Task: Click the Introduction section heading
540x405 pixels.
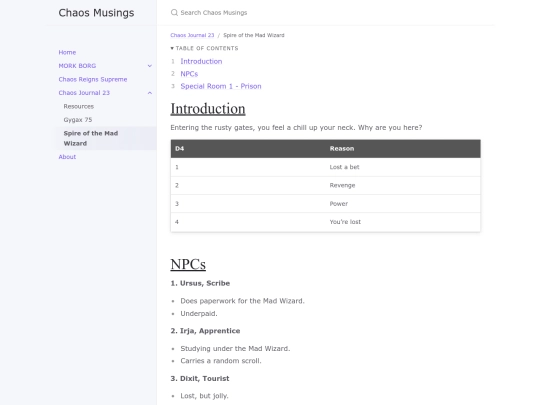Action: pos(208,109)
